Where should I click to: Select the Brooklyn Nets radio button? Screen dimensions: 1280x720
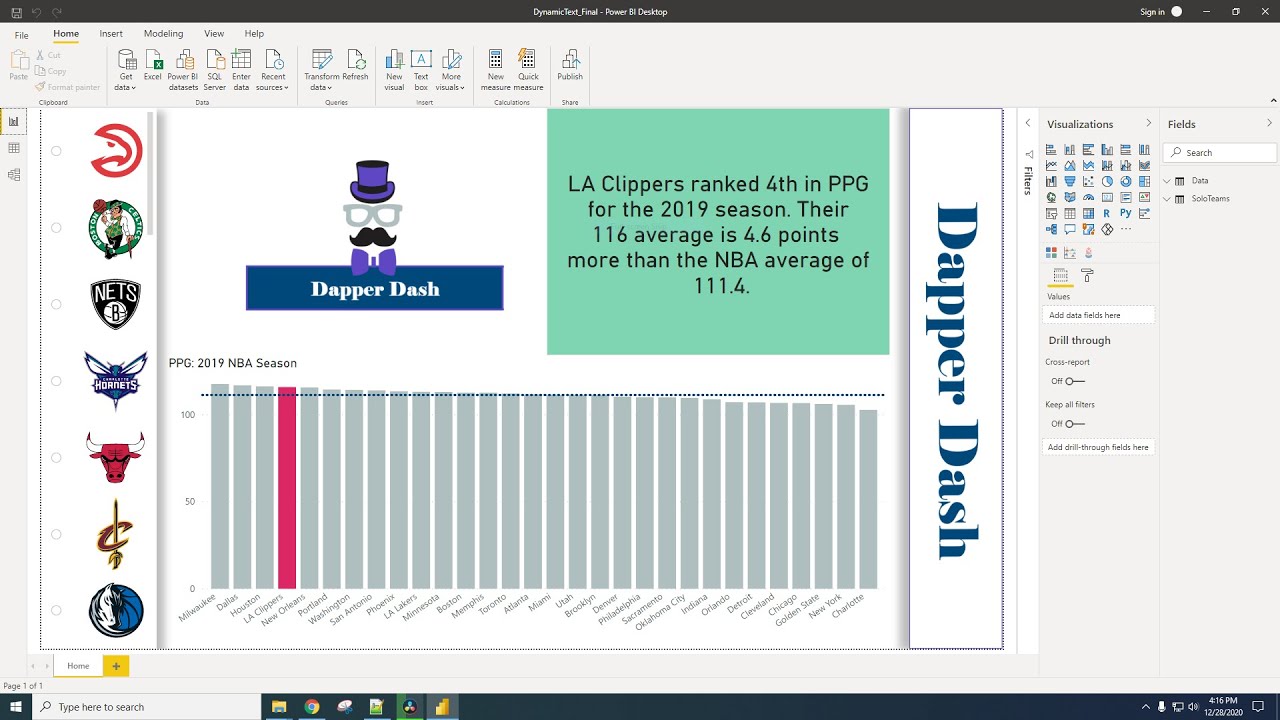coord(56,304)
